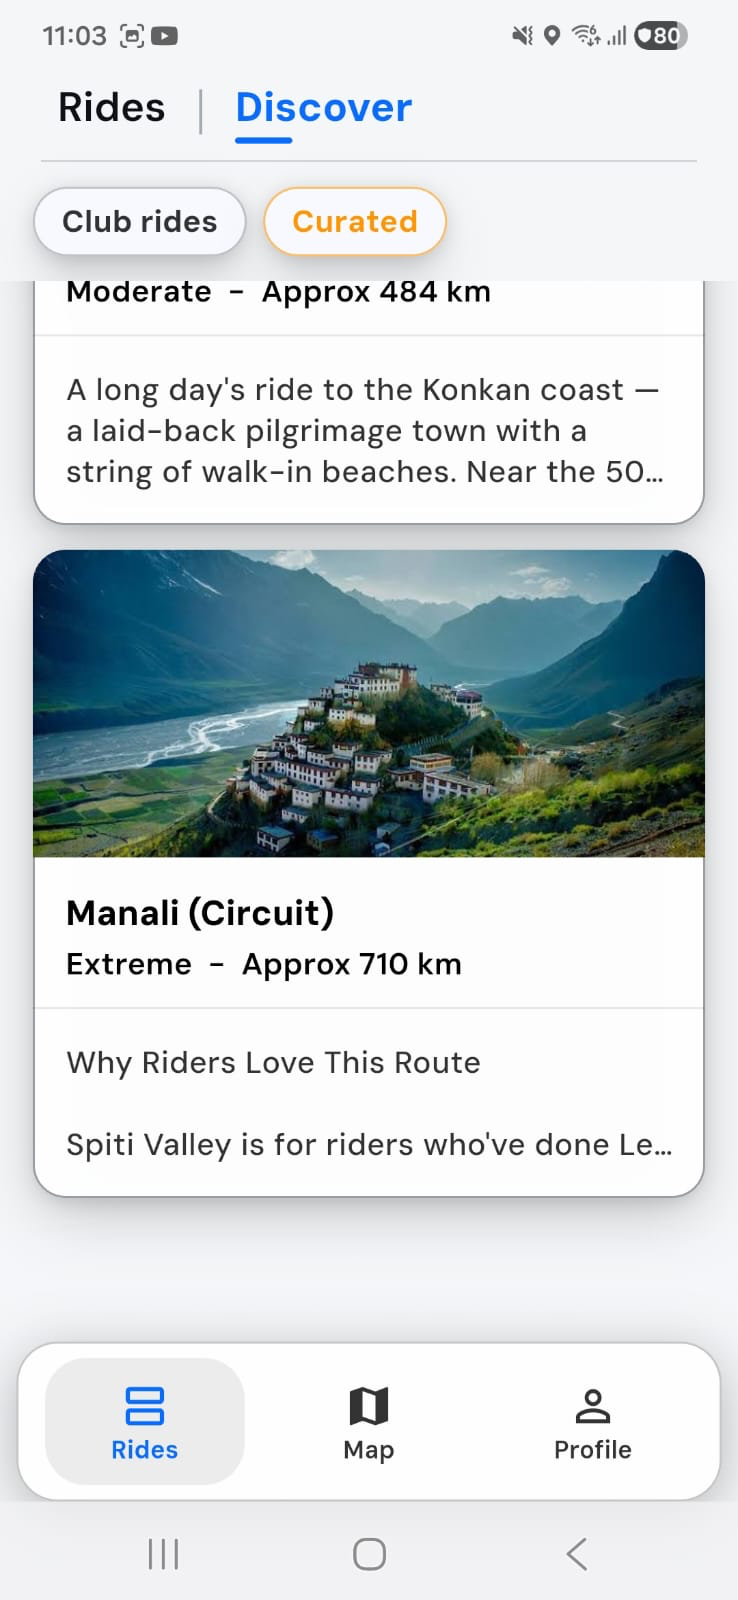Open the Manali (Circuit) ride title
The height and width of the screenshot is (1600, 738).
pyautogui.click(x=200, y=912)
